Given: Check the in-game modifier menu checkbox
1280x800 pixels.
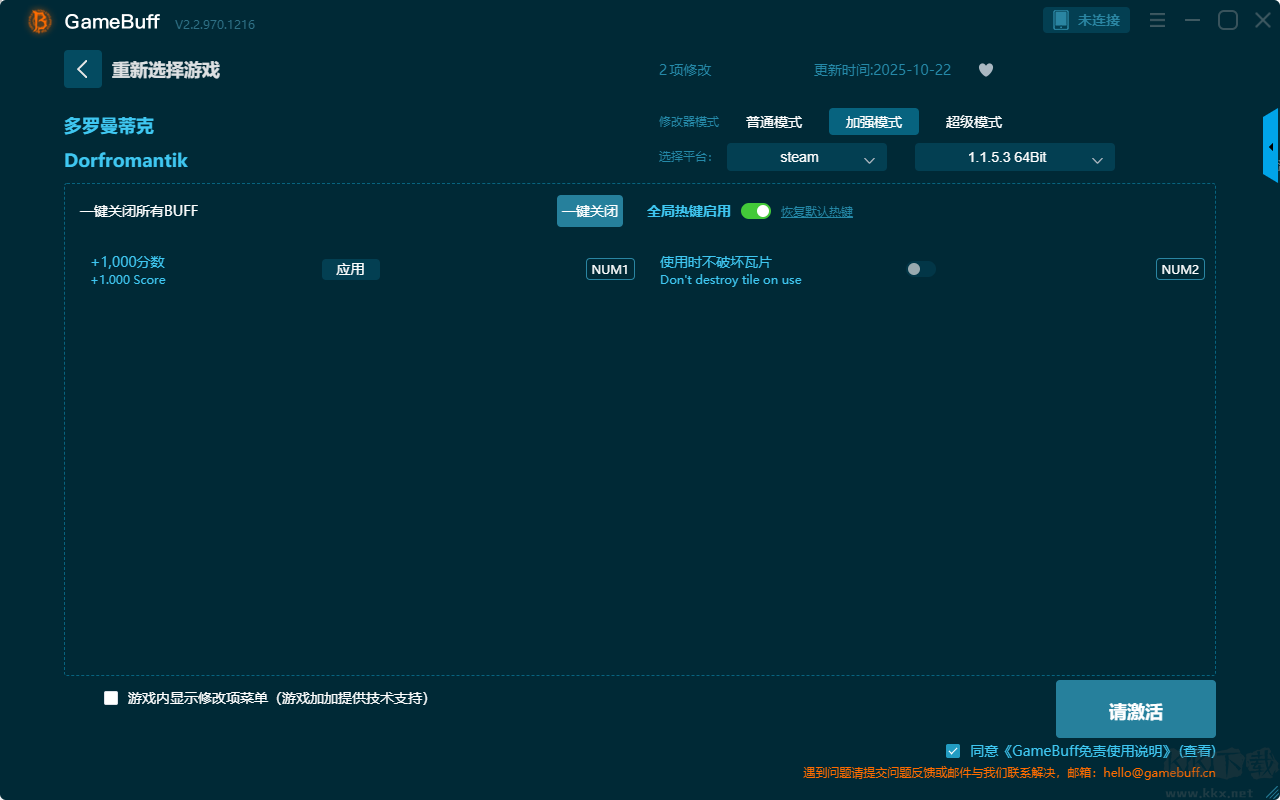Looking at the screenshot, I should click(111, 698).
